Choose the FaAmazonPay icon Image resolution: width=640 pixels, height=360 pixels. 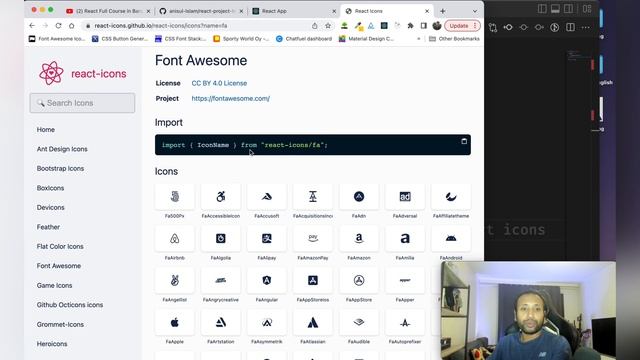pos(313,239)
